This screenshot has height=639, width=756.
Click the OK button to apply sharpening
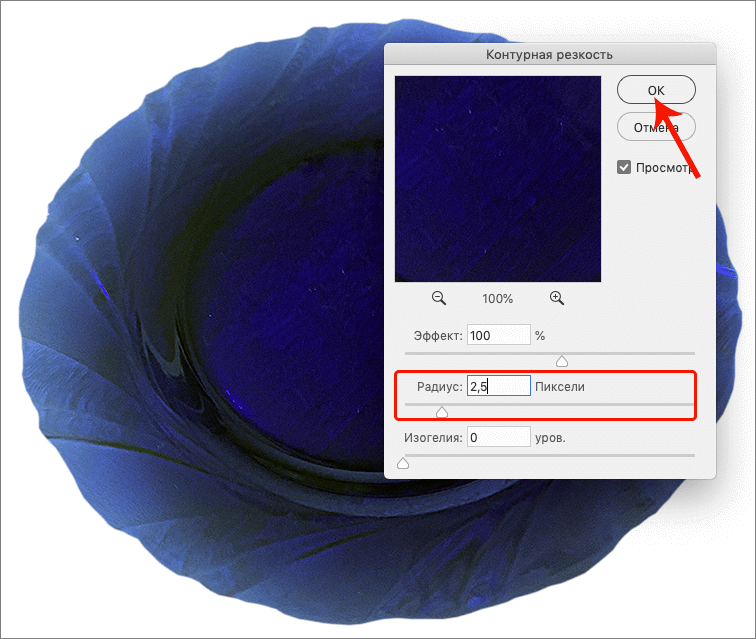[656, 90]
